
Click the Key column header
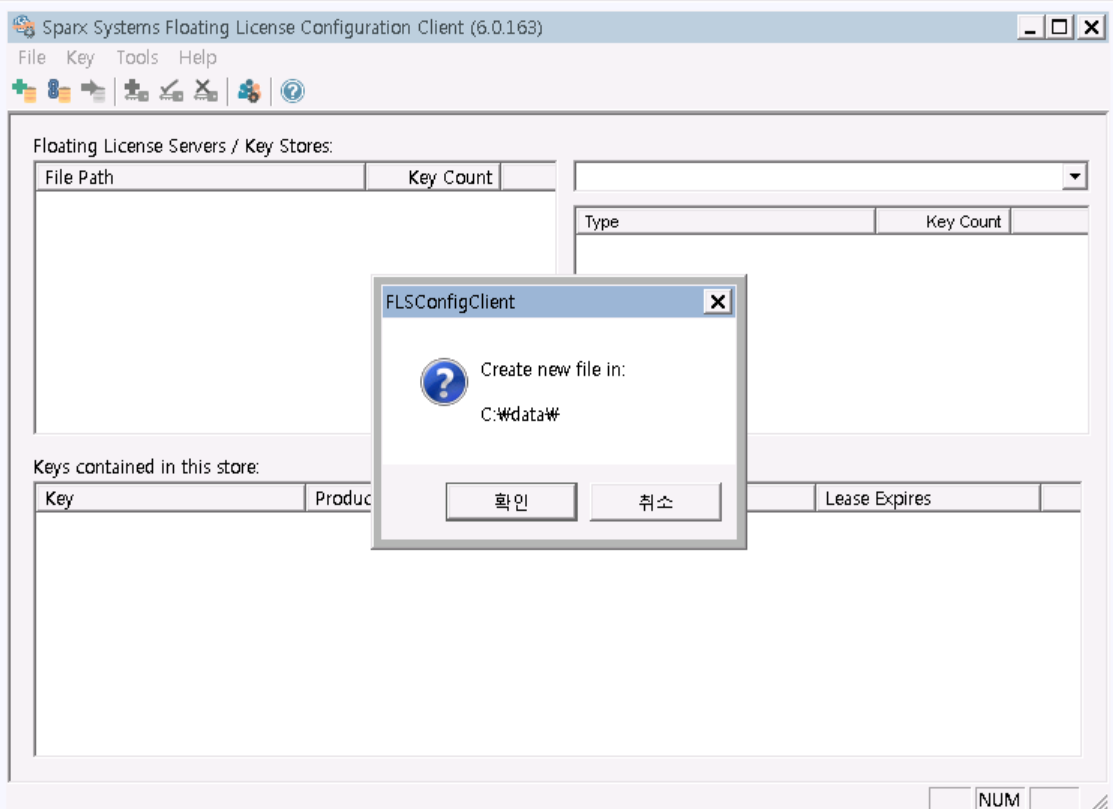170,498
